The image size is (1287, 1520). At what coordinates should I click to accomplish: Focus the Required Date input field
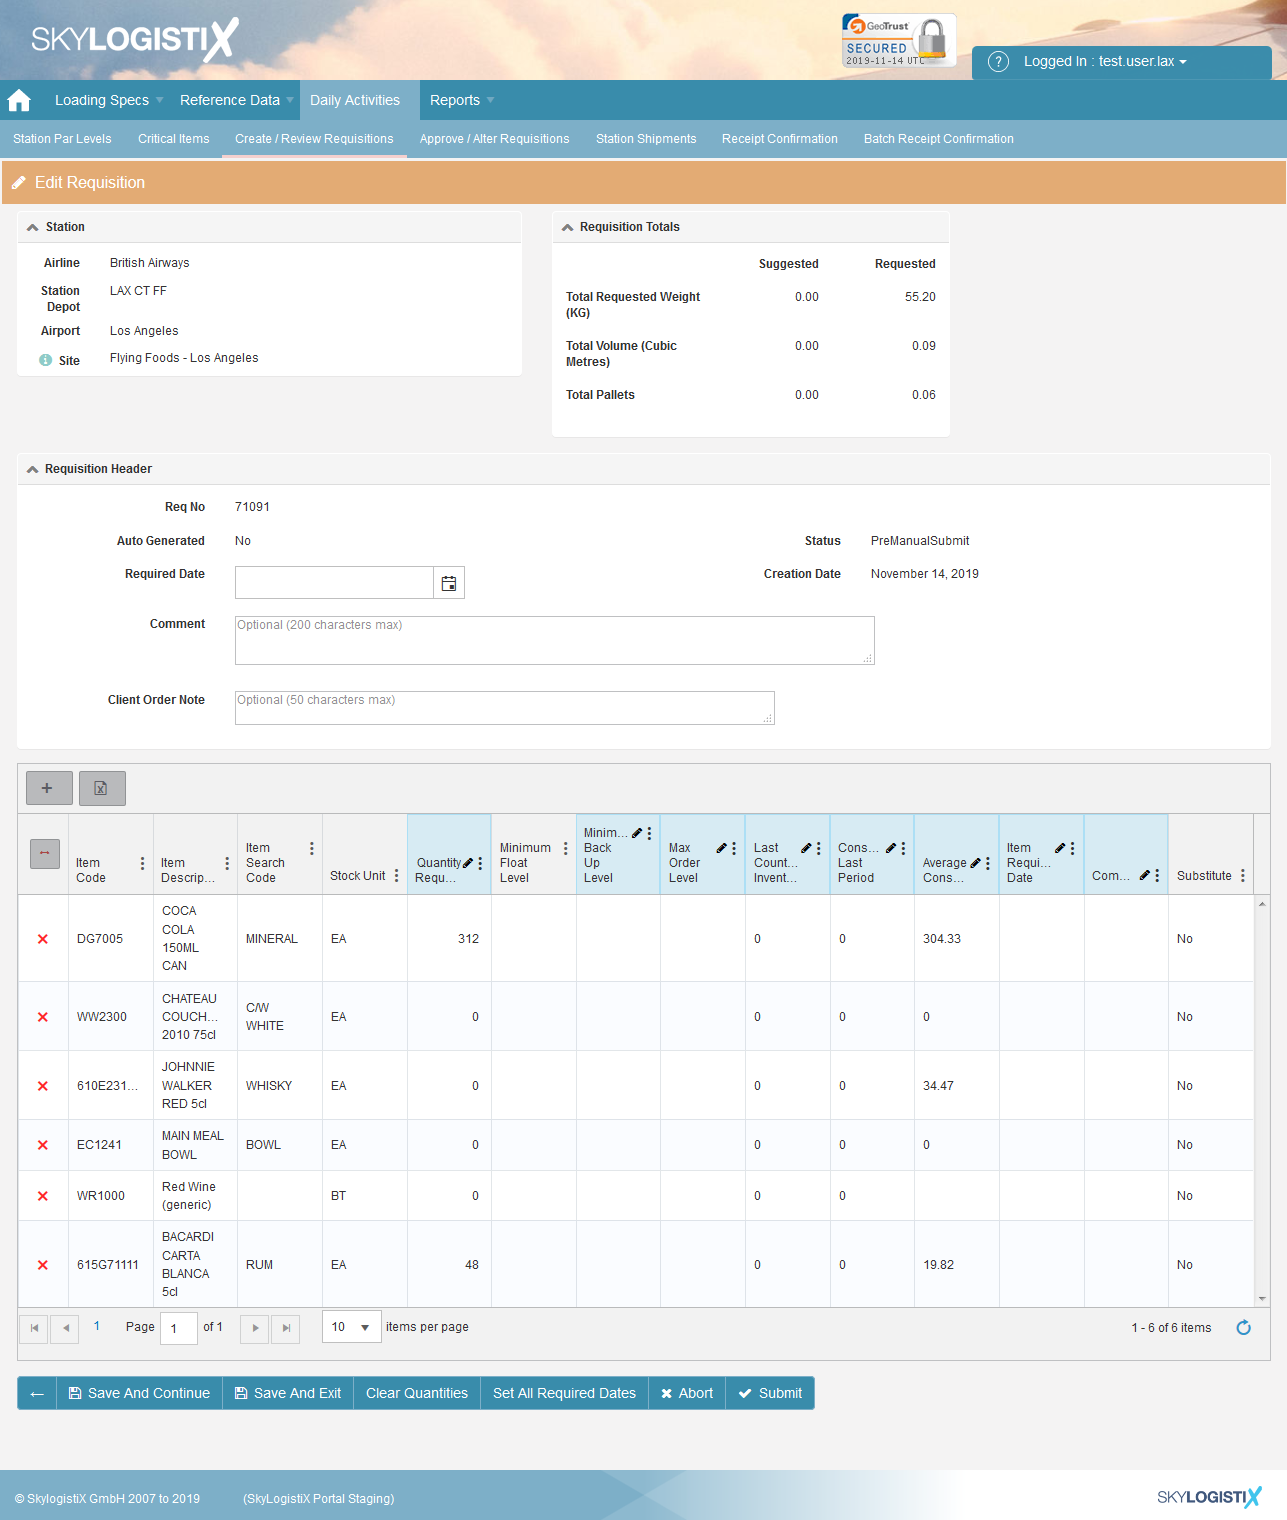point(334,583)
